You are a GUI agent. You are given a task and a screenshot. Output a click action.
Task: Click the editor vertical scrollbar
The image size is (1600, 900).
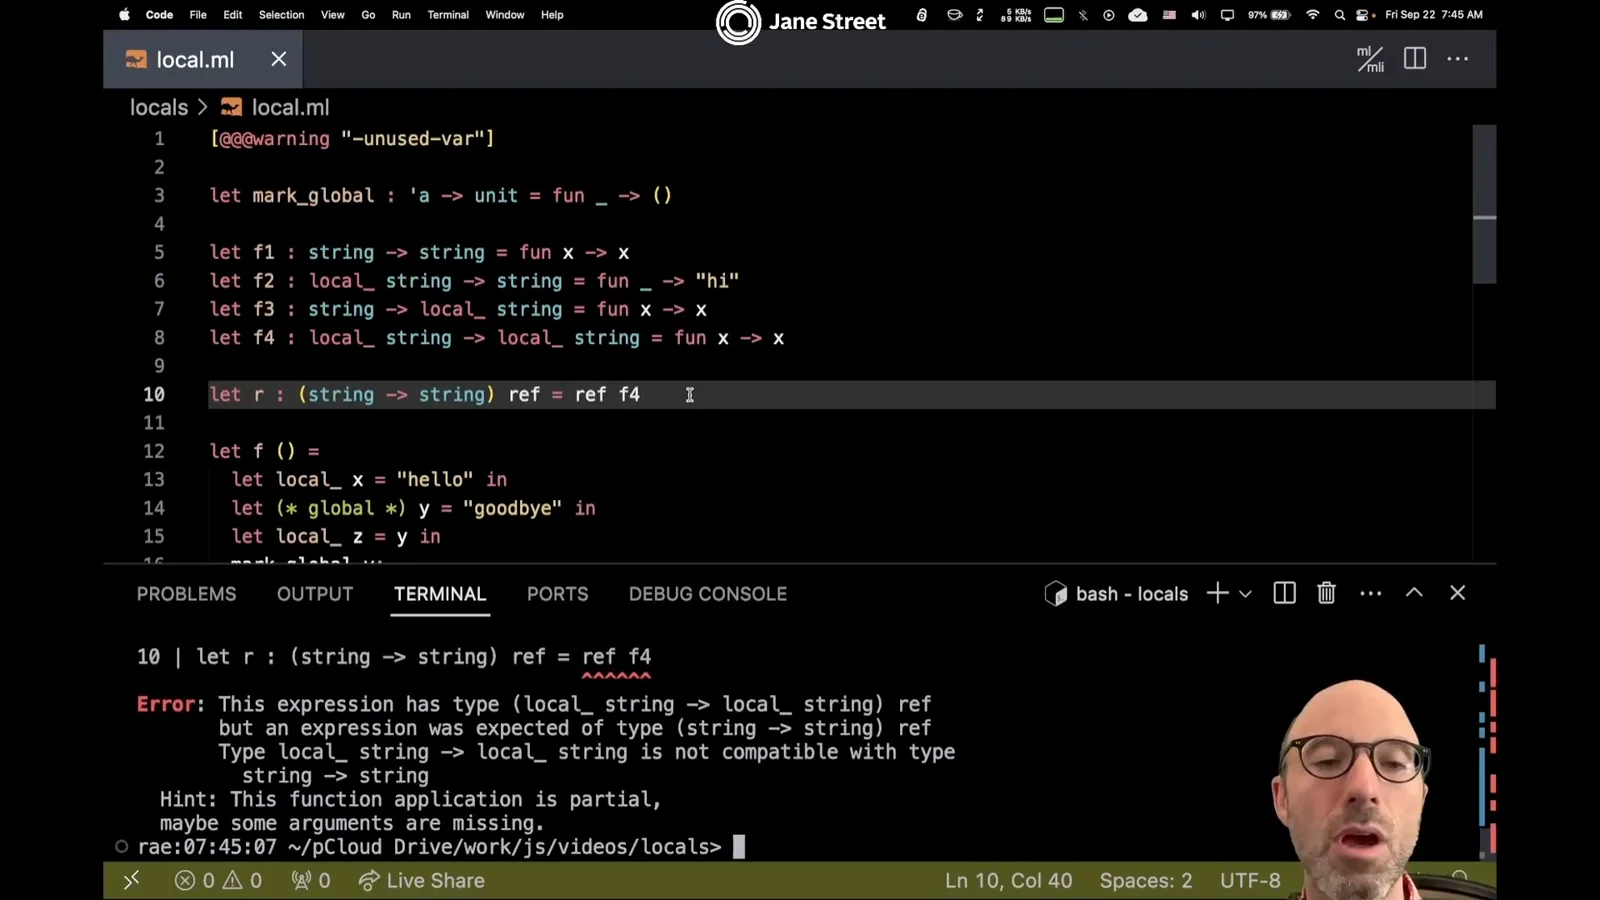coord(1484,204)
